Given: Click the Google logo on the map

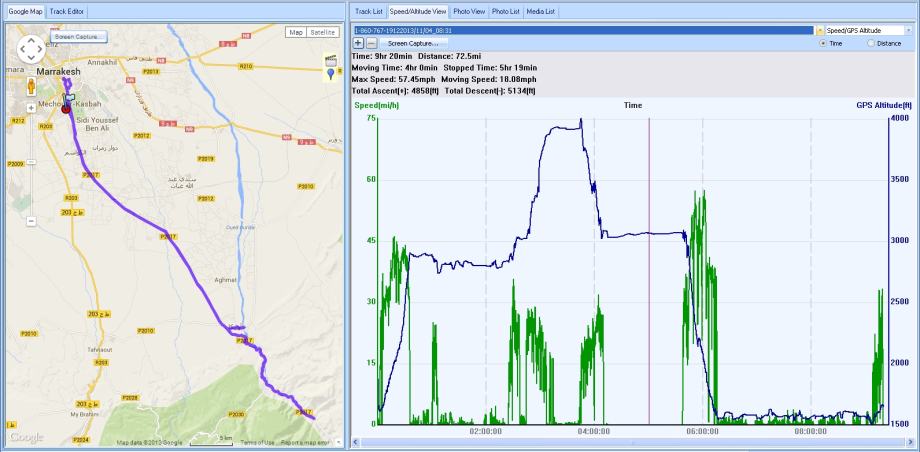Looking at the screenshot, I should (x=26, y=437).
